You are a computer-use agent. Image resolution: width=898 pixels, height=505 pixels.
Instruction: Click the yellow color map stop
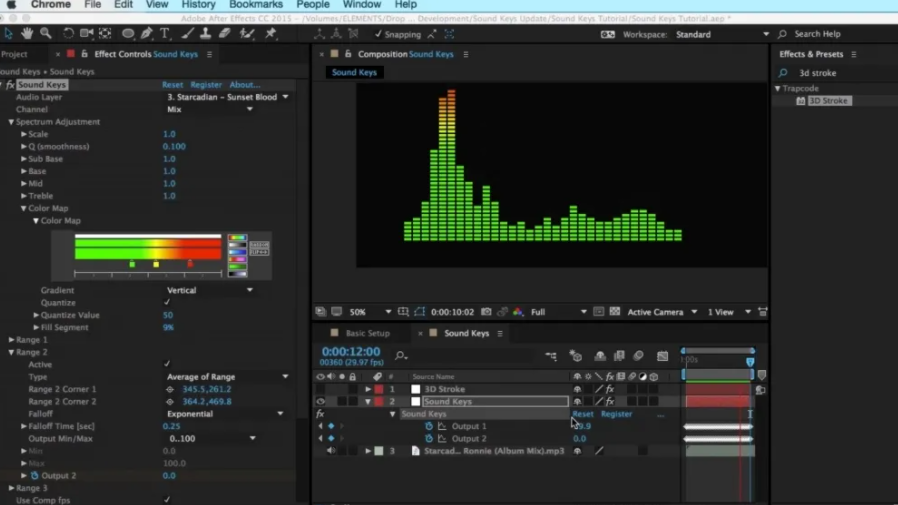[156, 264]
